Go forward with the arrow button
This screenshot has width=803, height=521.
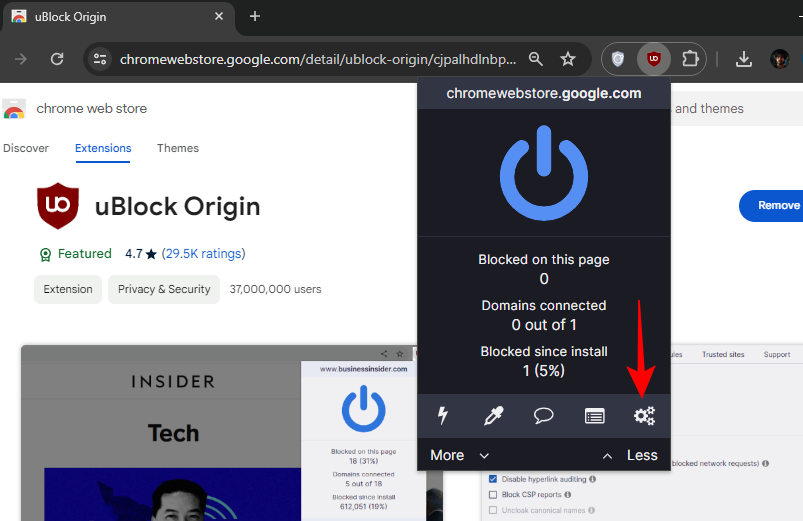(x=21, y=59)
